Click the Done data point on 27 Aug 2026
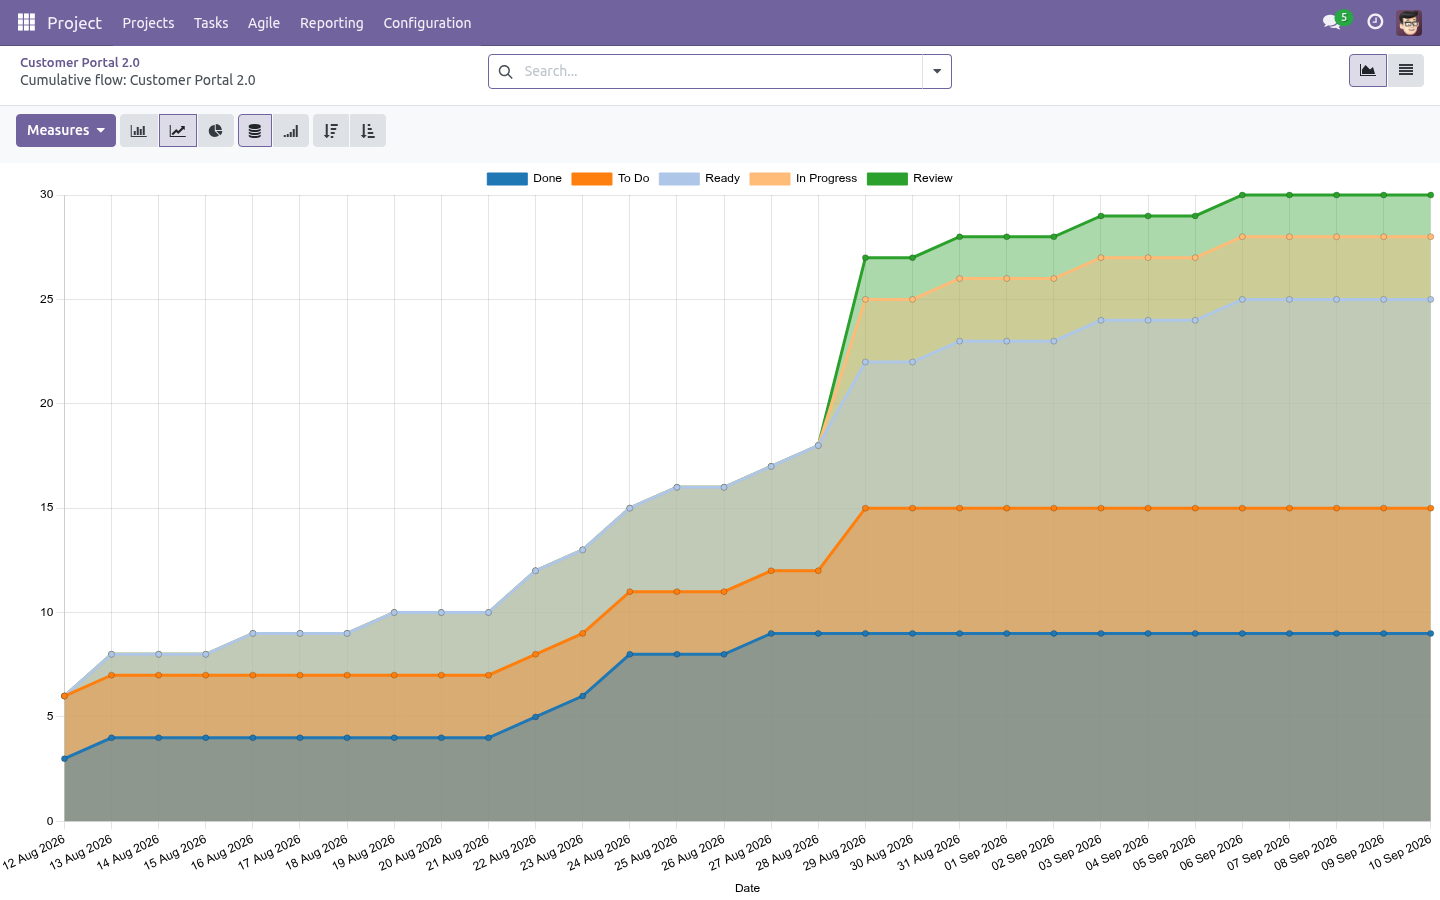1440x900 pixels. coord(771,633)
